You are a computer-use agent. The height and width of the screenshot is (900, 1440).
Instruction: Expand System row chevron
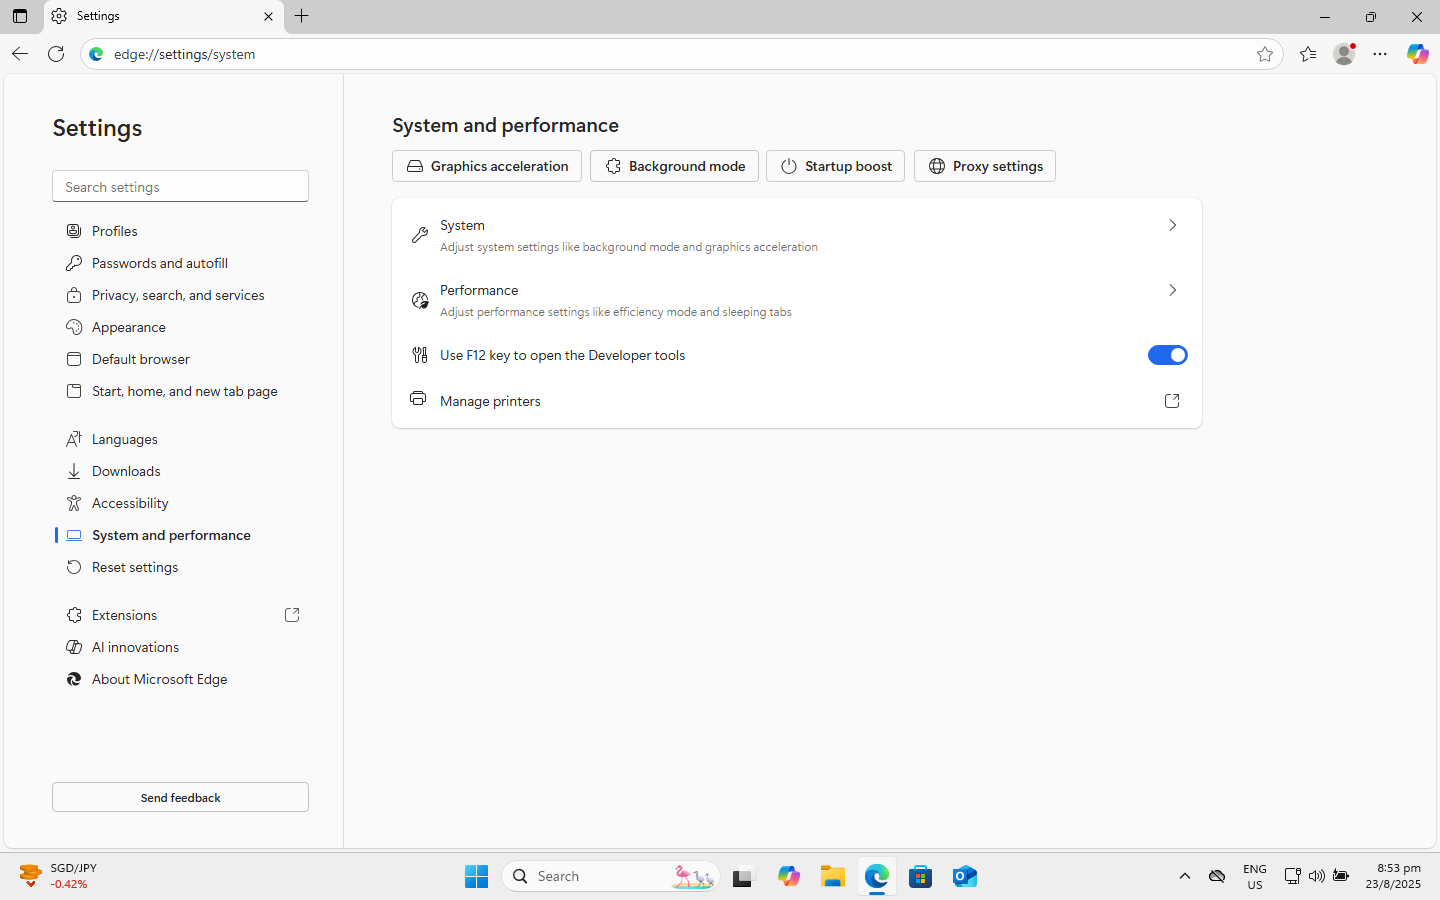[1173, 225]
